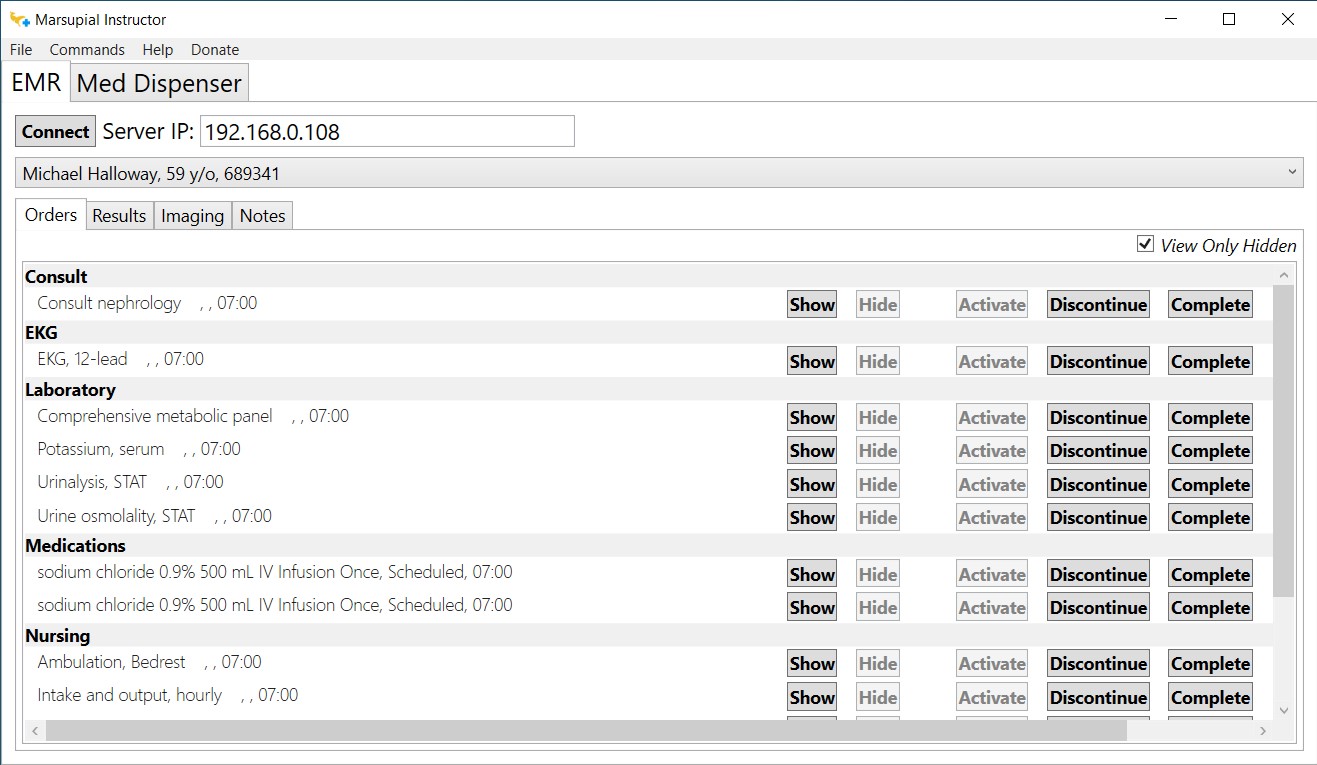This screenshot has height=765, width=1317.
Task: Discontinue the Urinalysis, STAT order
Action: 1098,484
